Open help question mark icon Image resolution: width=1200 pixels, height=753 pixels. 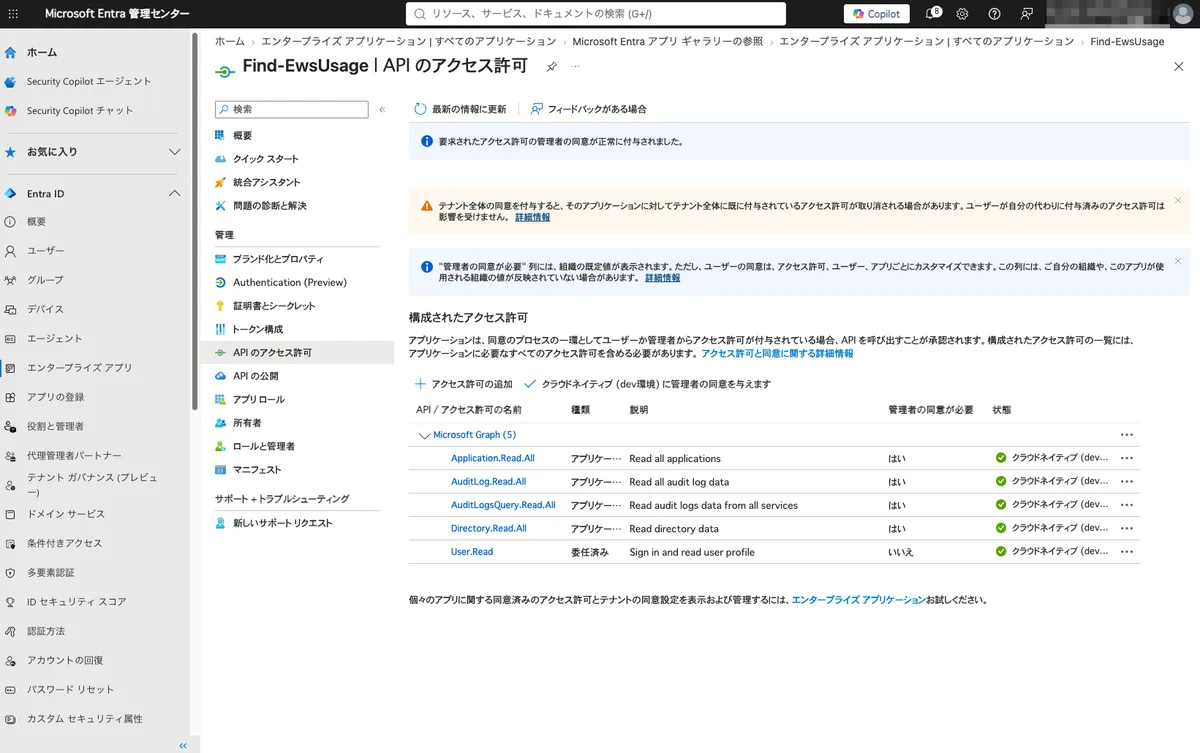[x=994, y=14]
